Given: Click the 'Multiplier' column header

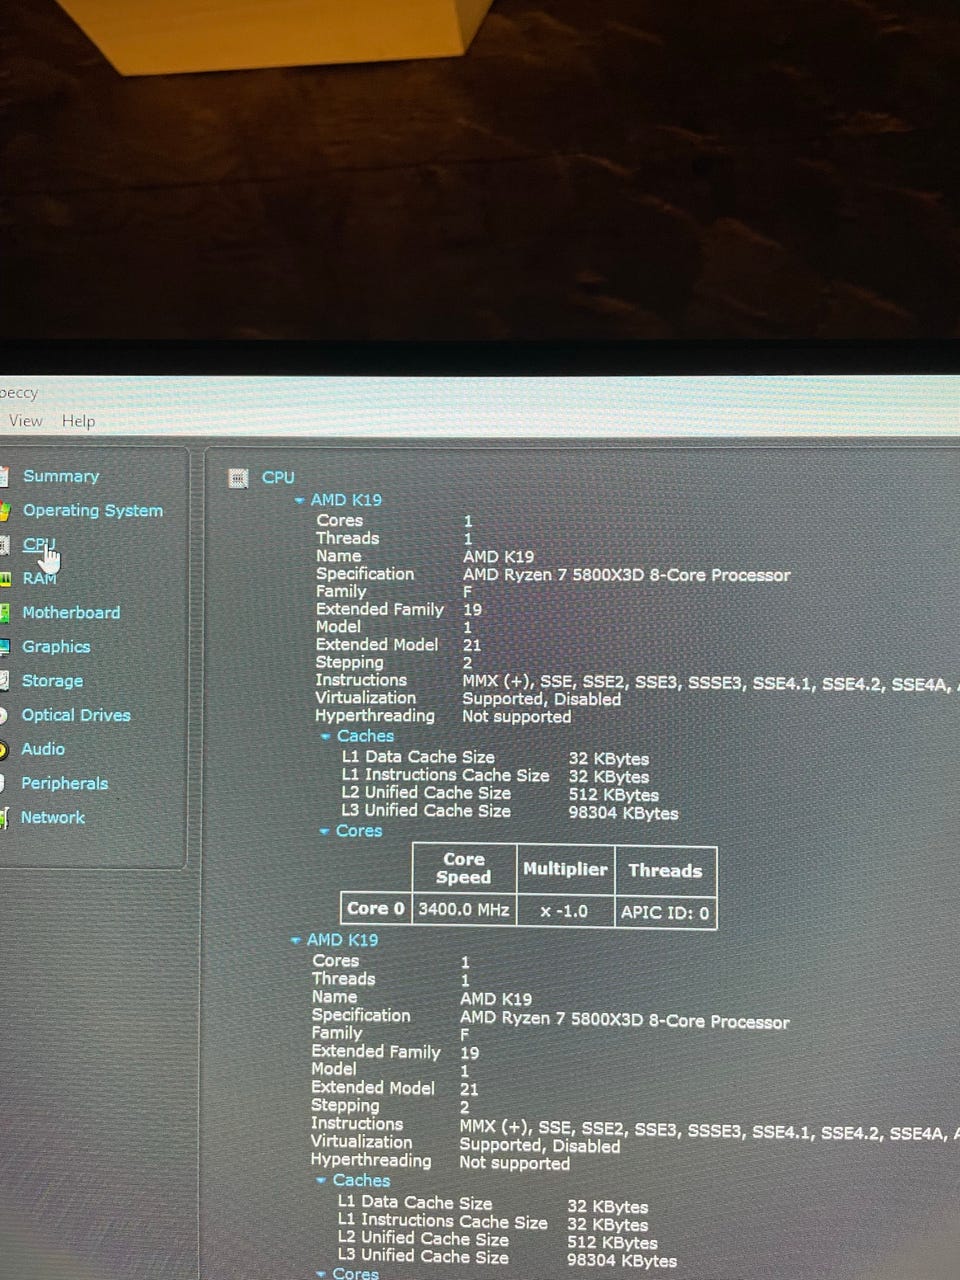Looking at the screenshot, I should (565, 869).
